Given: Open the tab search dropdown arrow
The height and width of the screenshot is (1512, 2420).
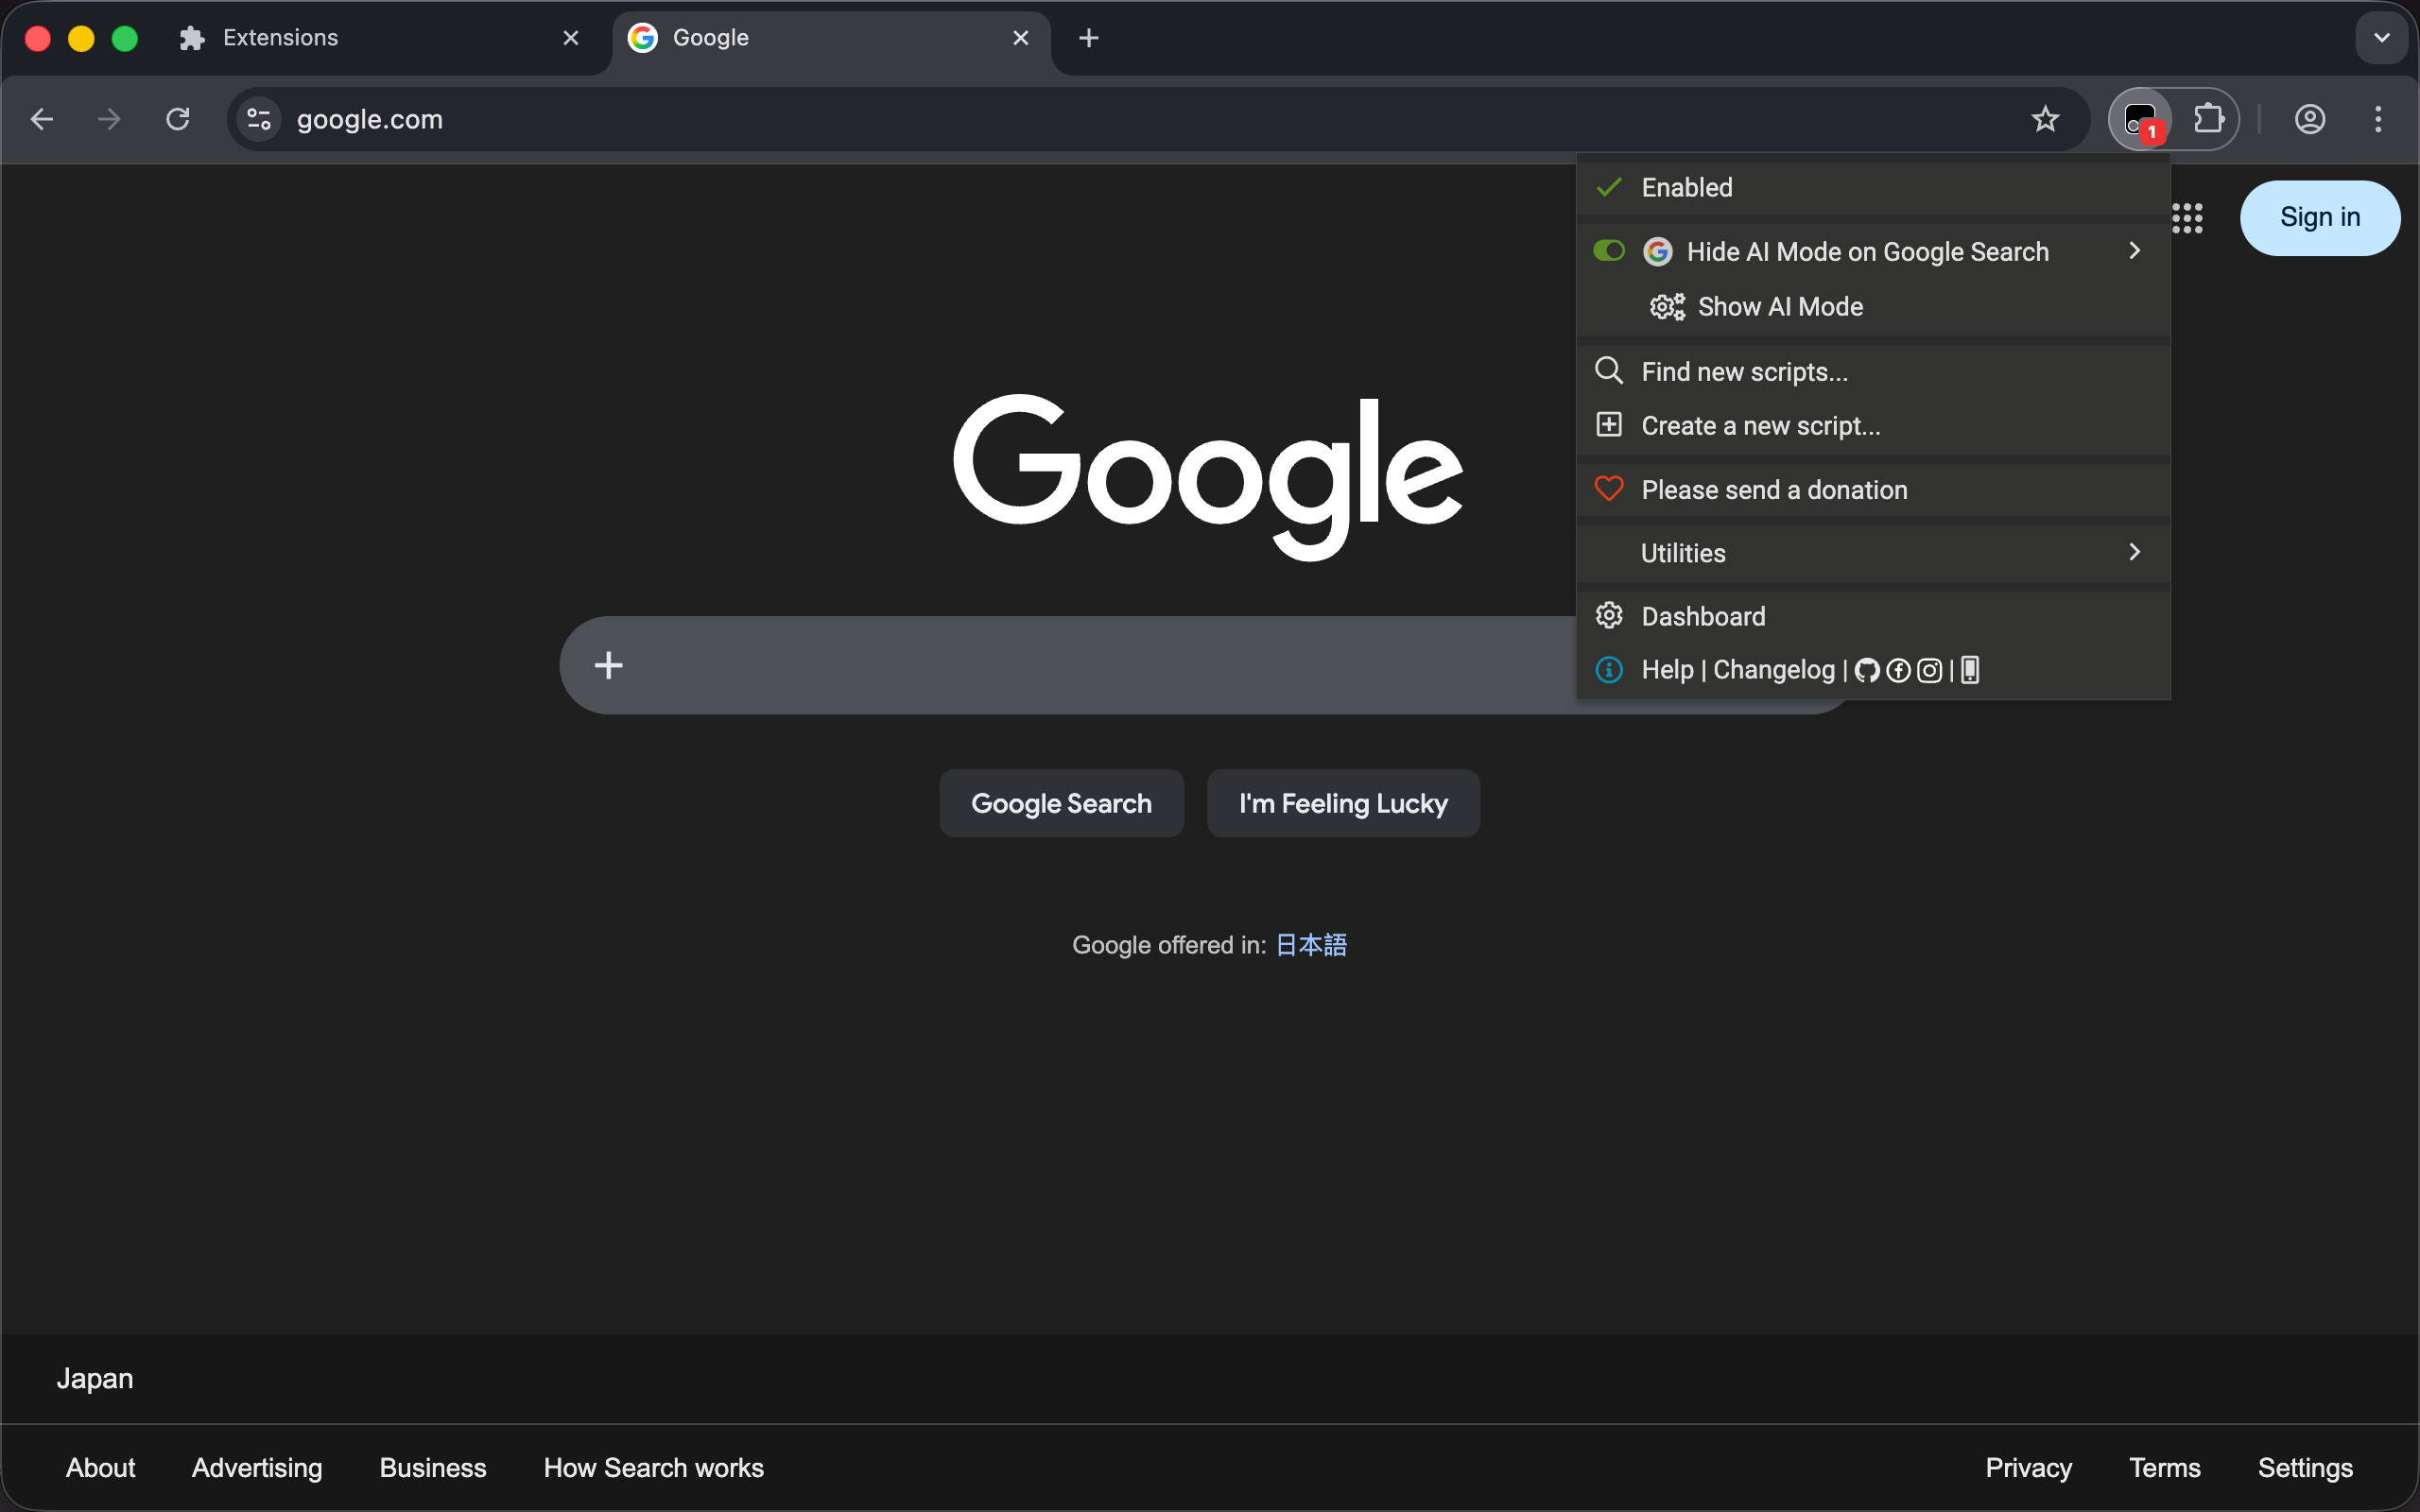Looking at the screenshot, I should (x=2381, y=38).
